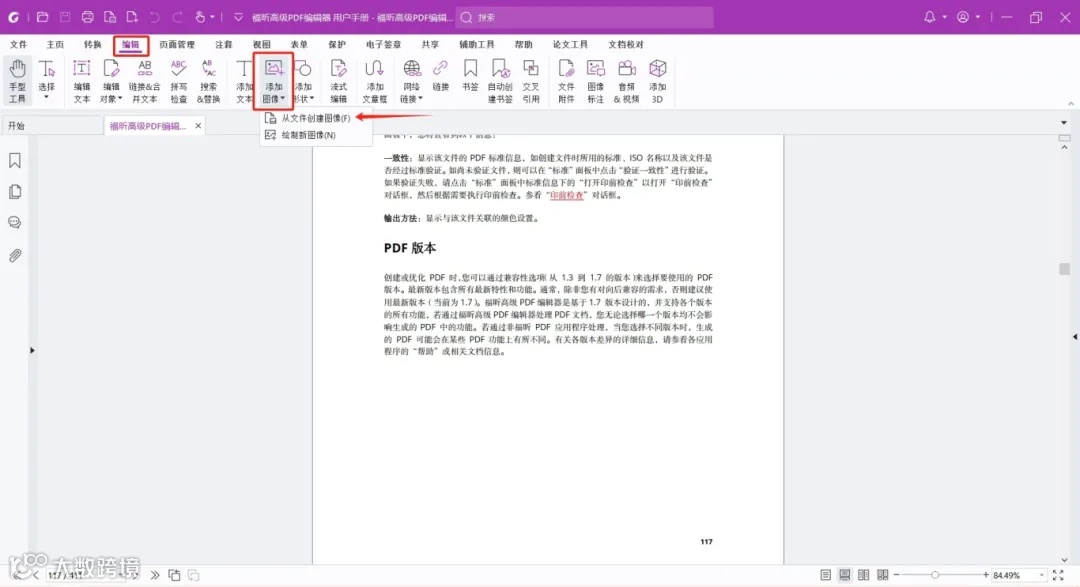1080x587 pixels.
Task: Click the zoom in plus button
Action: 986,575
